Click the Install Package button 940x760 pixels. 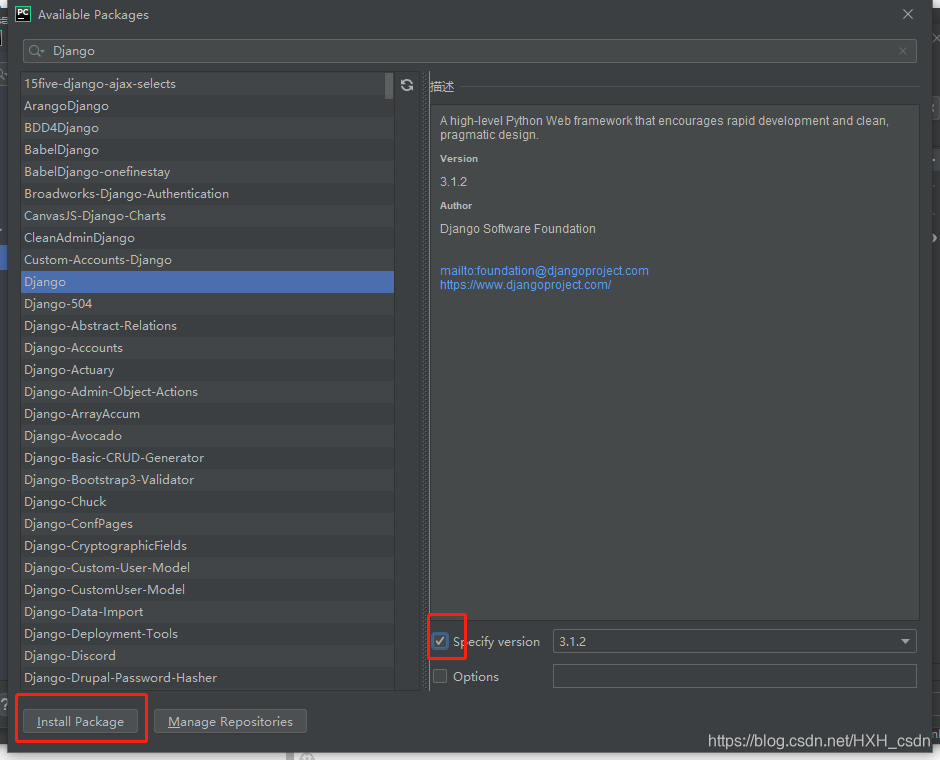[80, 721]
